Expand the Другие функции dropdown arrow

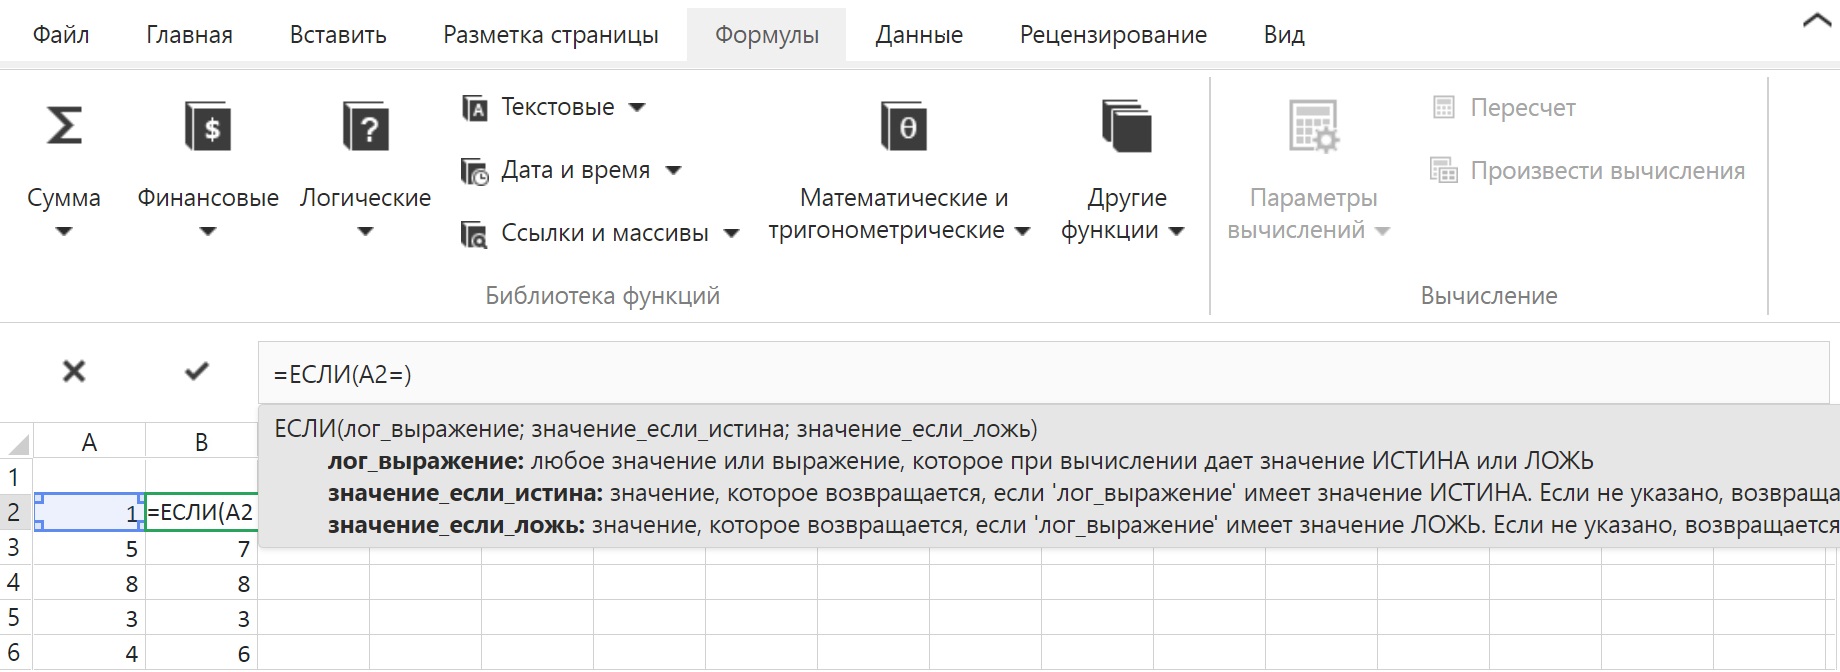(x=1176, y=231)
